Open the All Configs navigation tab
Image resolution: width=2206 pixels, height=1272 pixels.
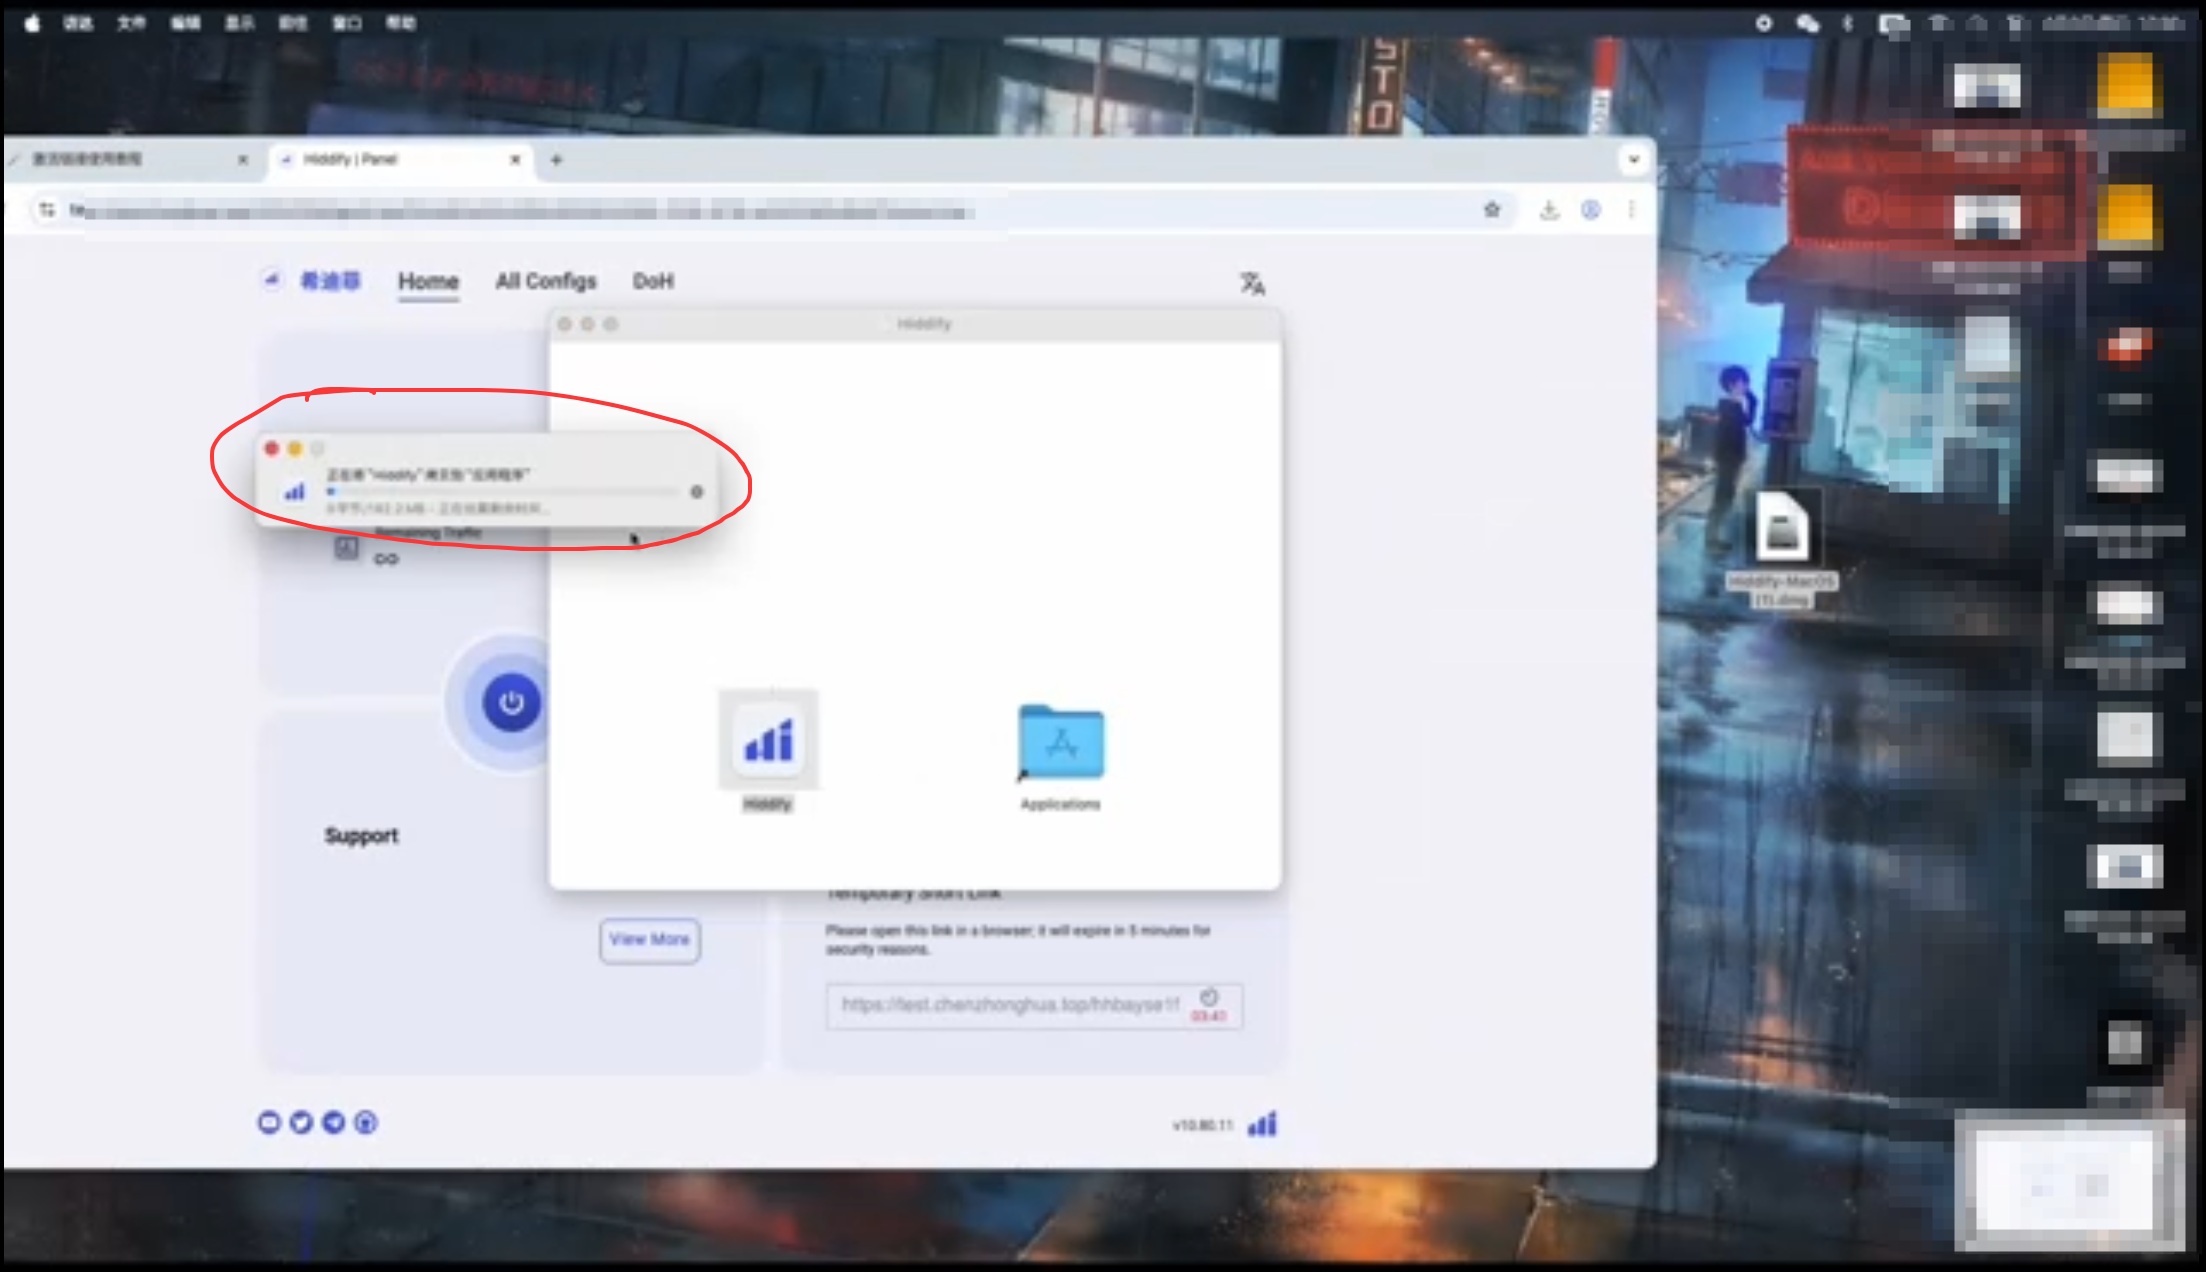(546, 281)
